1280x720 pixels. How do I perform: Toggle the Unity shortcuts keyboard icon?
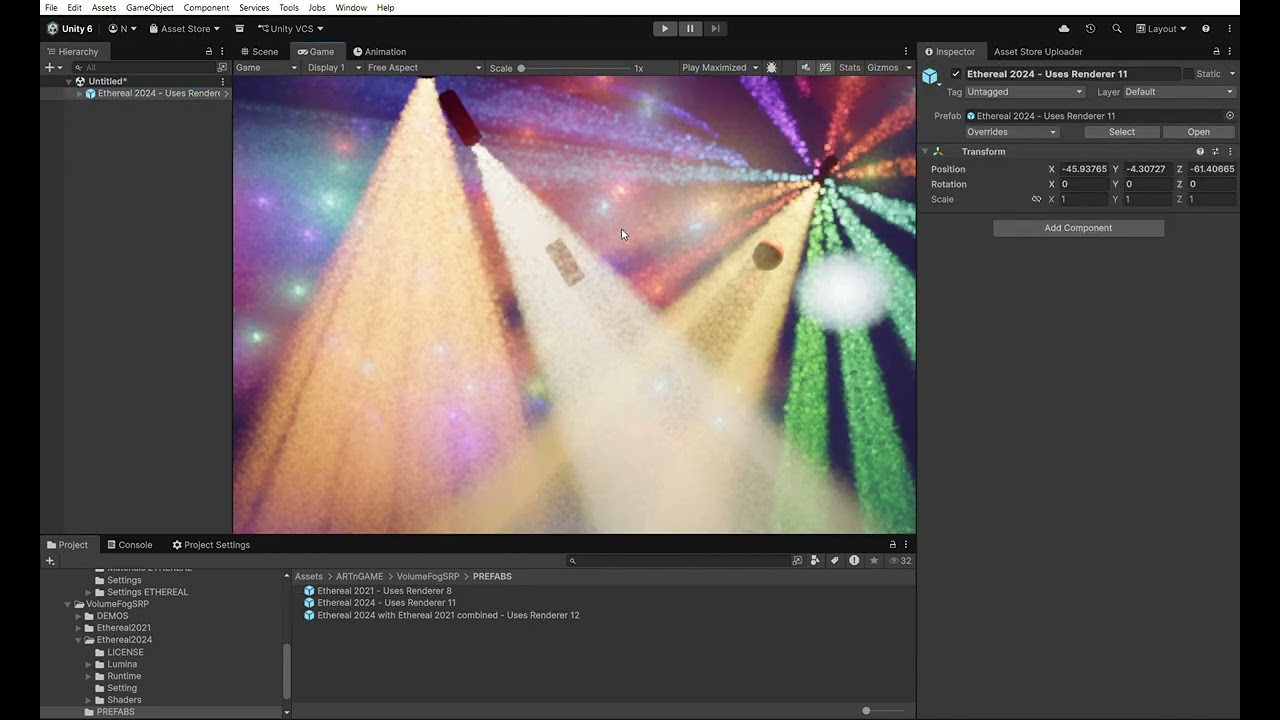(x=825, y=68)
